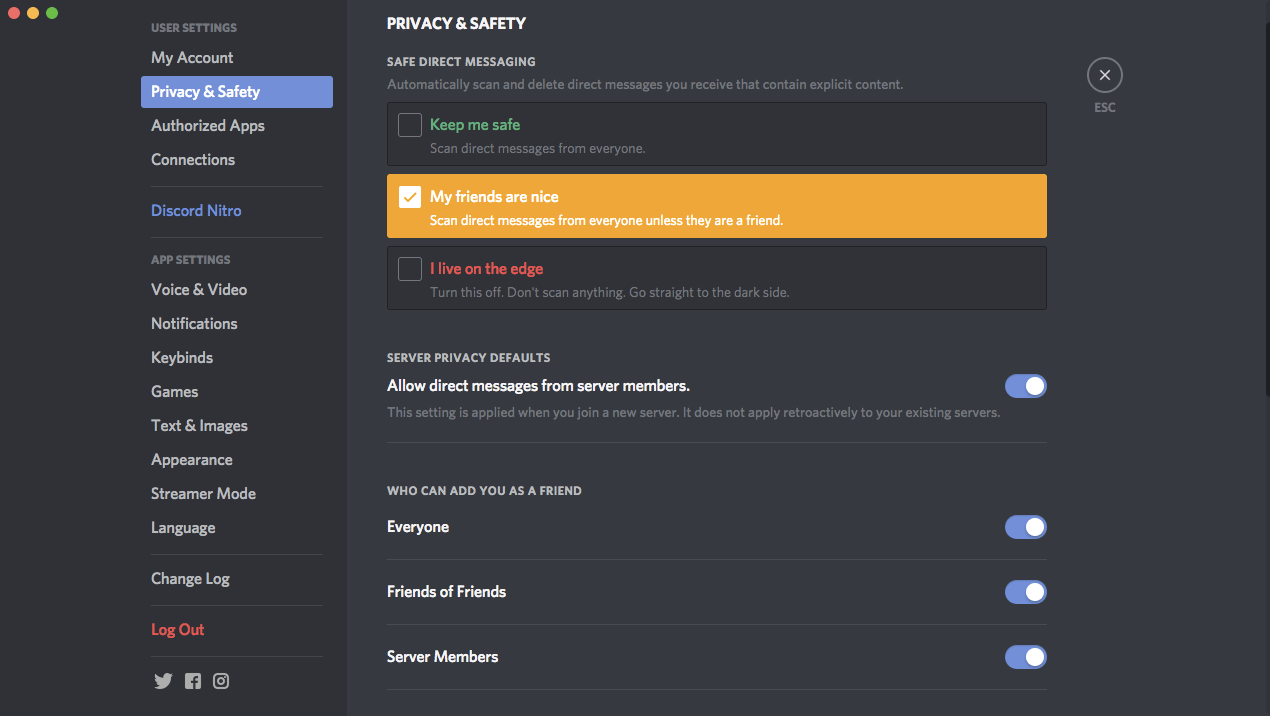Image resolution: width=1270 pixels, height=716 pixels.
Task: Click the settings page scrollbar
Action: click(1264, 200)
